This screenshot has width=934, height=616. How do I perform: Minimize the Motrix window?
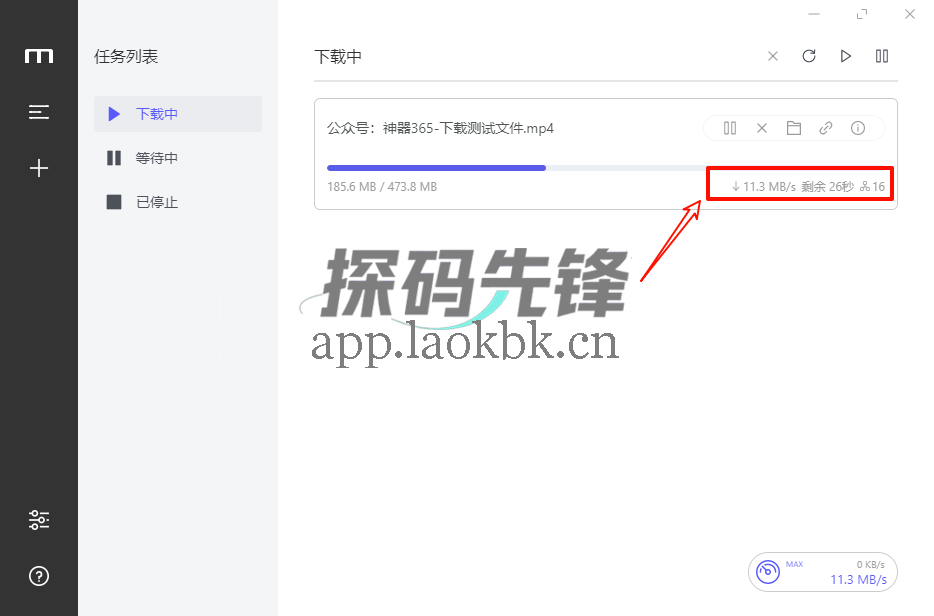pyautogui.click(x=814, y=14)
